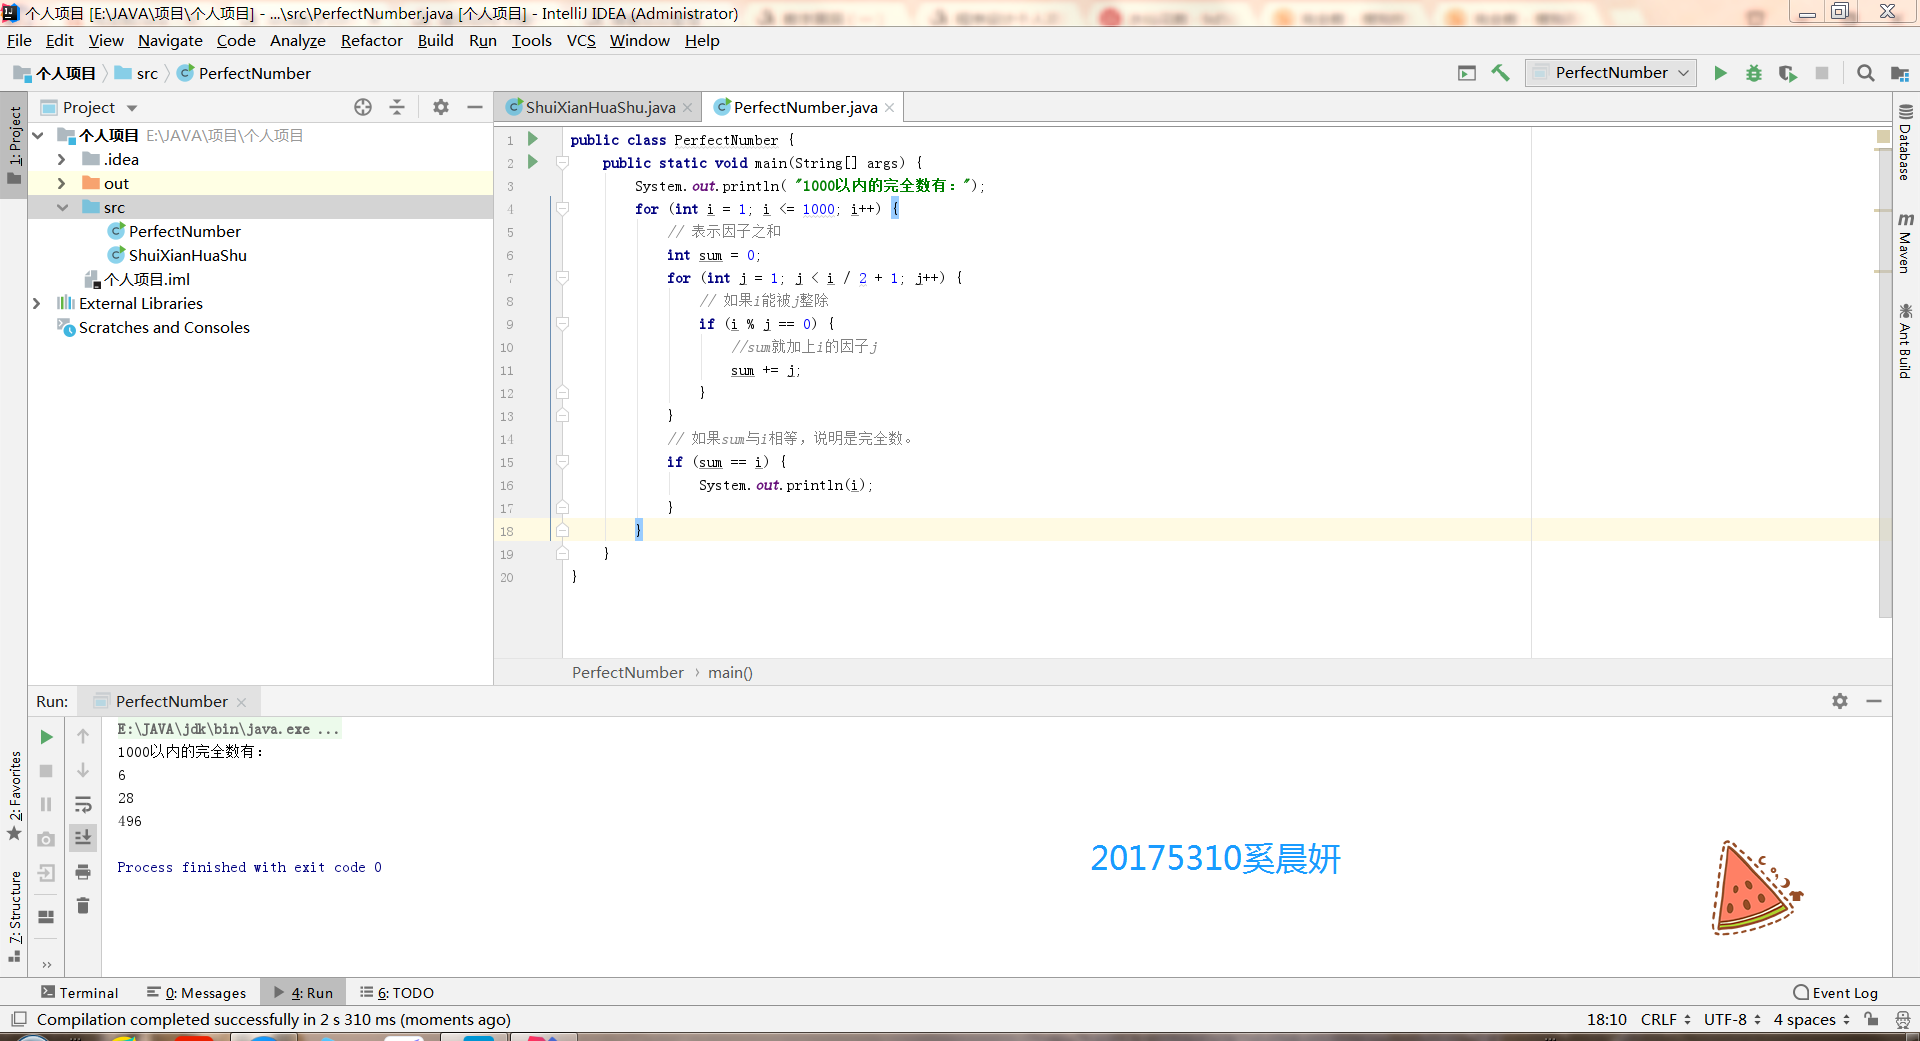Open the File menu

[19, 40]
